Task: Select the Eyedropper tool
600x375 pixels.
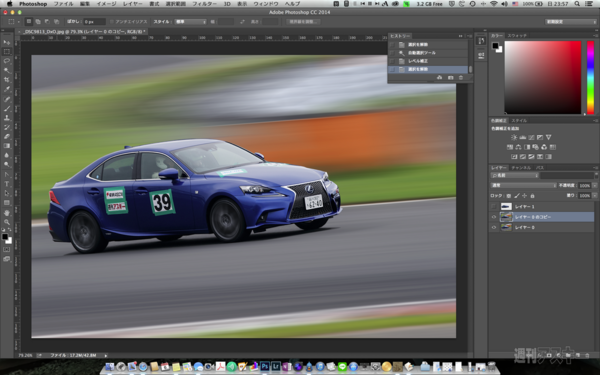Action: [x=7, y=90]
